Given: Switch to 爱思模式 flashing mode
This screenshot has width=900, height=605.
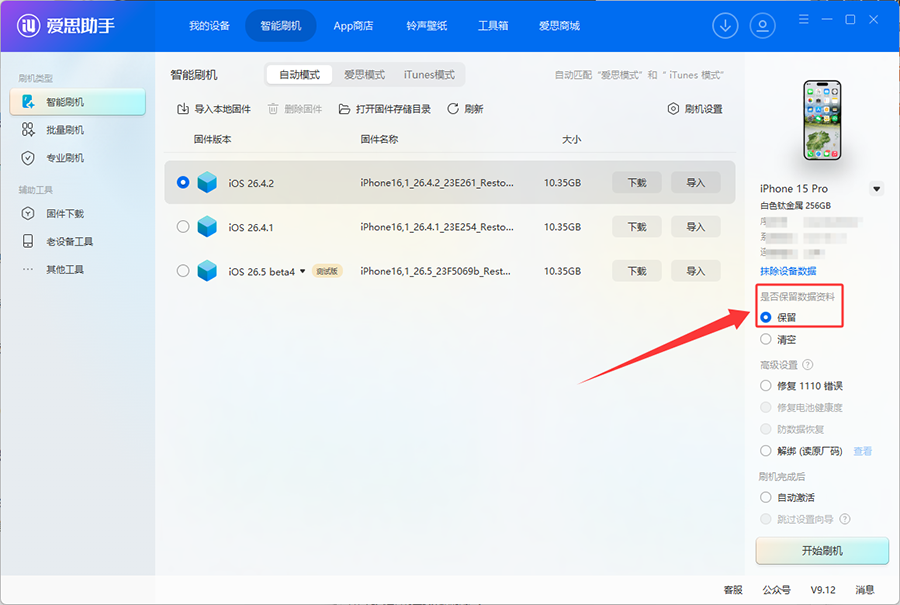Looking at the screenshot, I should (x=364, y=75).
